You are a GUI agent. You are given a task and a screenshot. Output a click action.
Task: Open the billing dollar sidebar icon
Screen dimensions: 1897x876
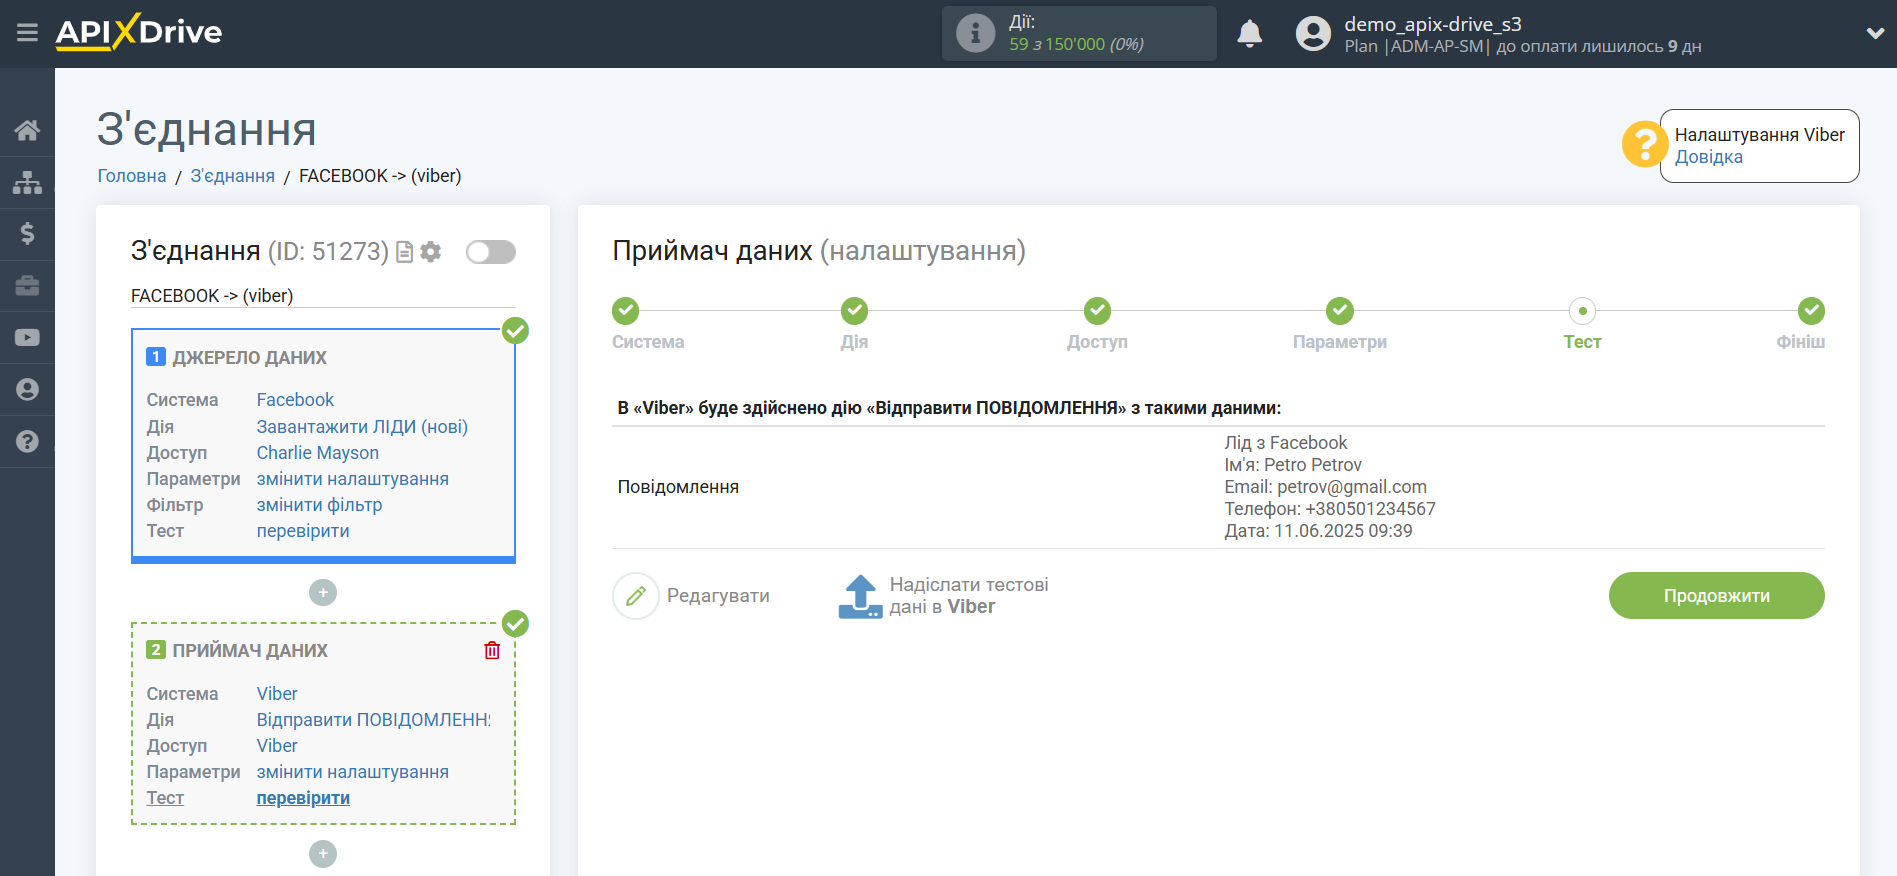tap(27, 234)
